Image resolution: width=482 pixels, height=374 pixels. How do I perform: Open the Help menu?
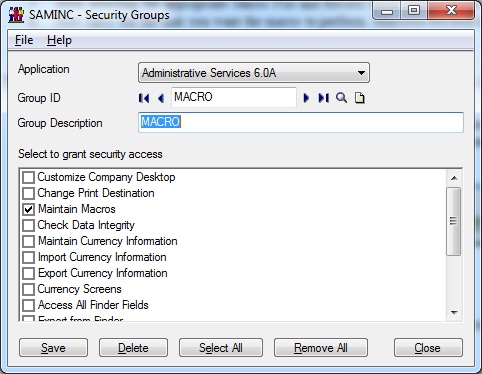[x=59, y=40]
